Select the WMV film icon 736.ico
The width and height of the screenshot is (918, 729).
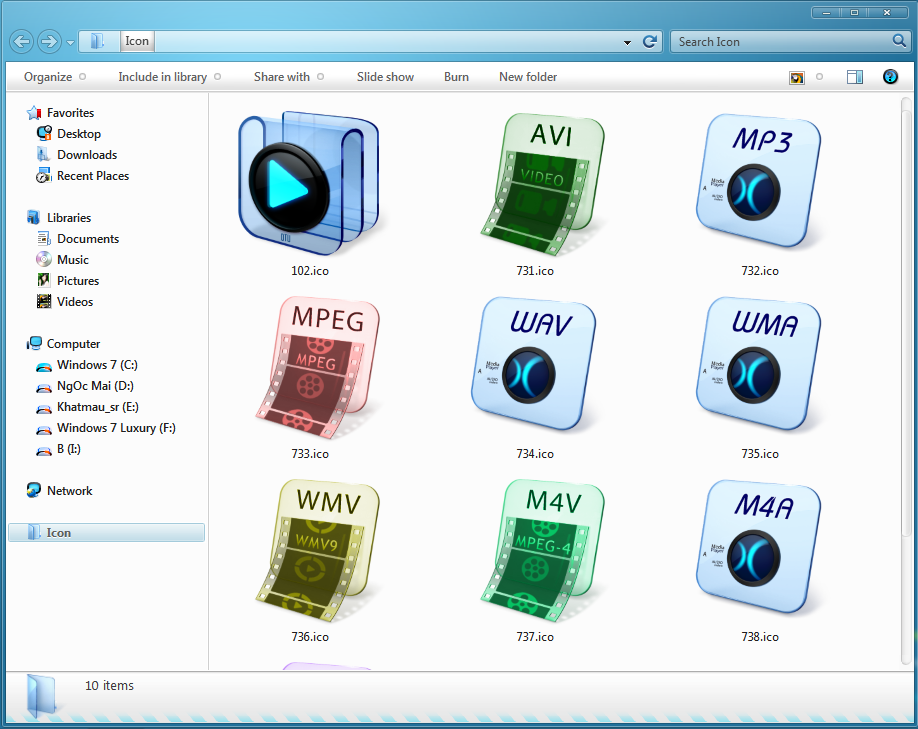point(318,550)
